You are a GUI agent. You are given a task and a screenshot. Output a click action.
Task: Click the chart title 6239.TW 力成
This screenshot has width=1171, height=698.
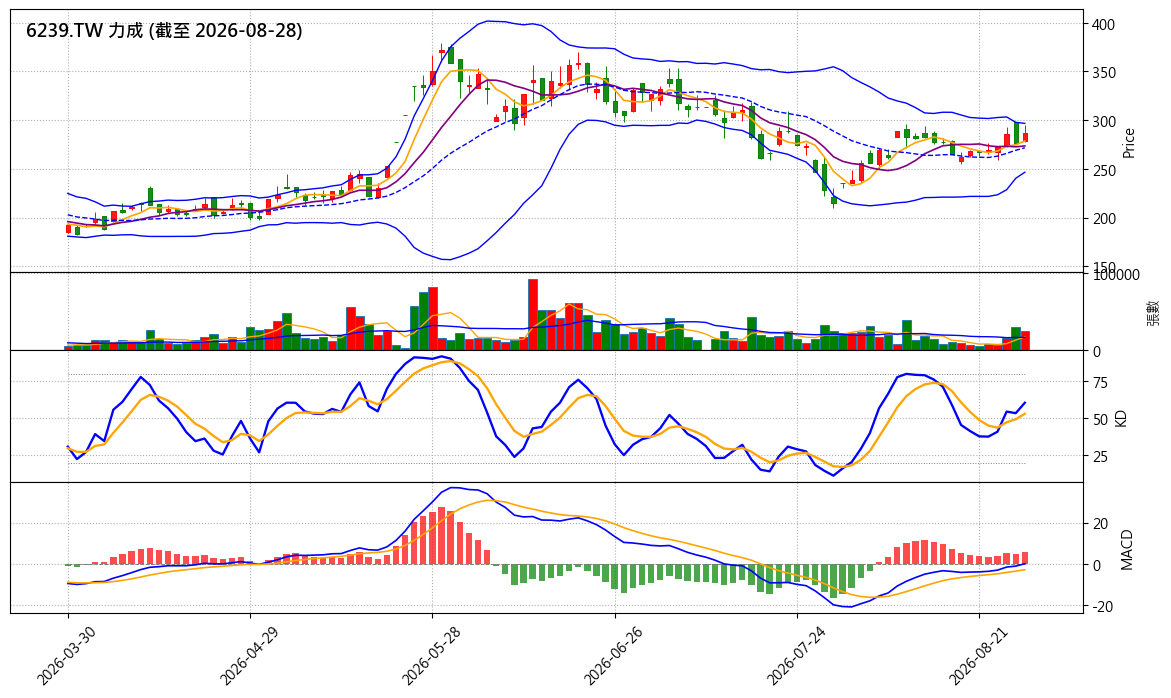click(164, 31)
